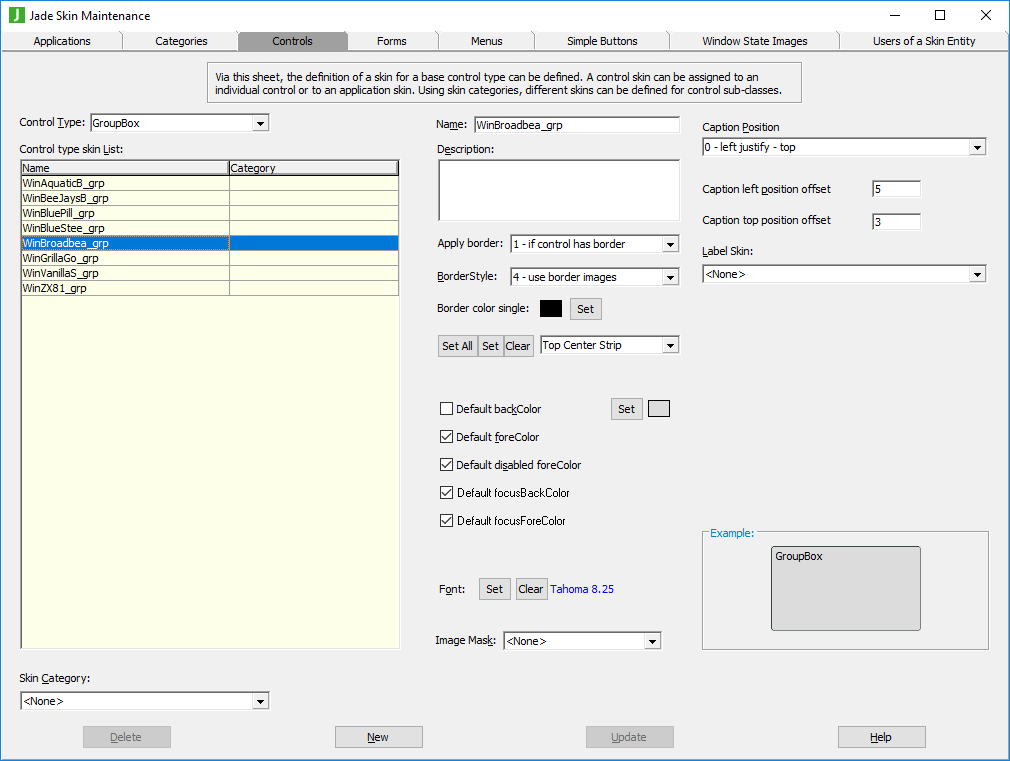Click the black border color swatch
The height and width of the screenshot is (761, 1010).
point(550,309)
